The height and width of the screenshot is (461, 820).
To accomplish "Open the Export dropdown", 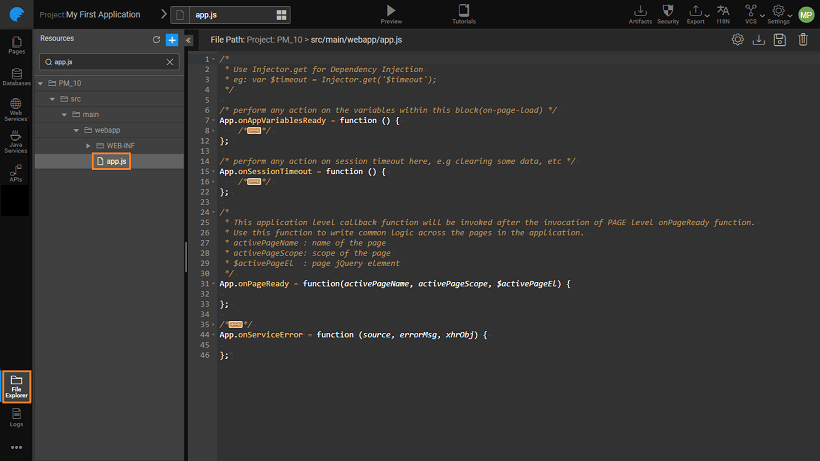I will point(696,14).
